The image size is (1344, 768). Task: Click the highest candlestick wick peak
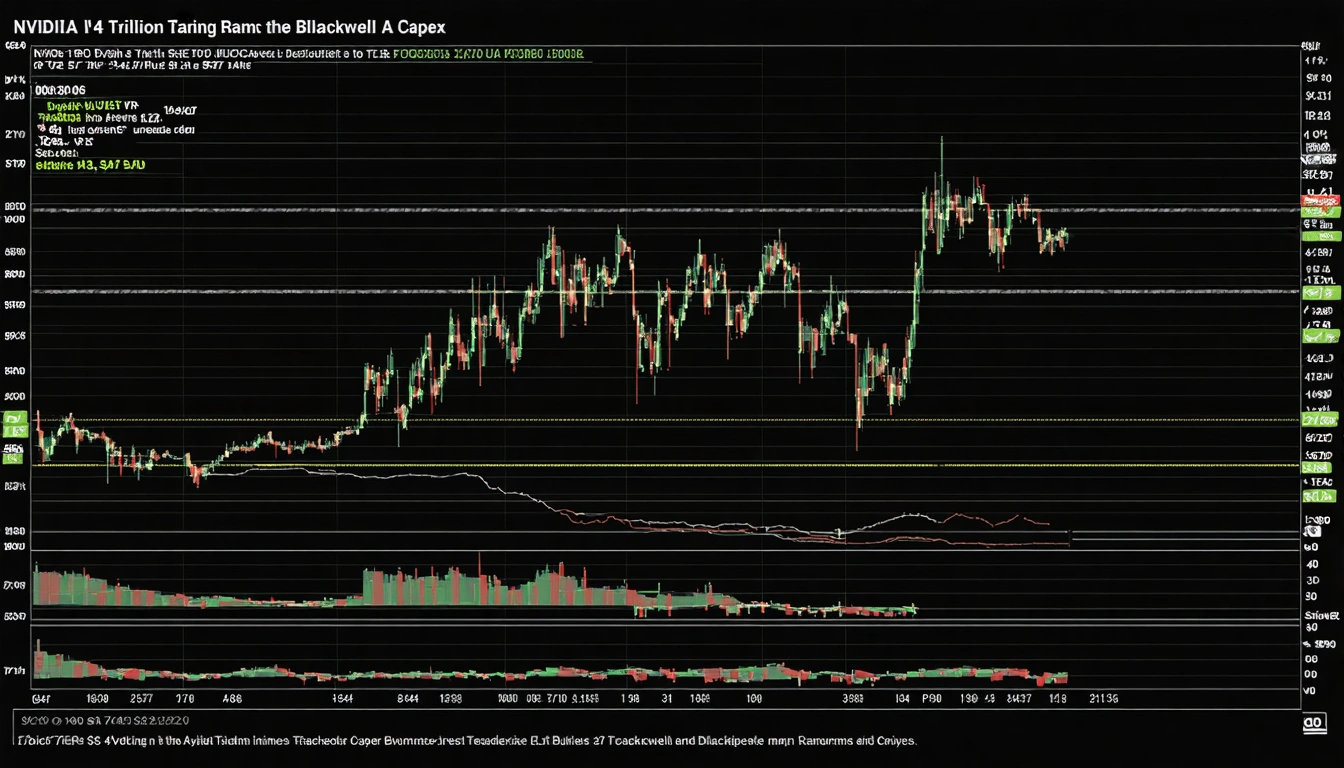(x=941, y=140)
